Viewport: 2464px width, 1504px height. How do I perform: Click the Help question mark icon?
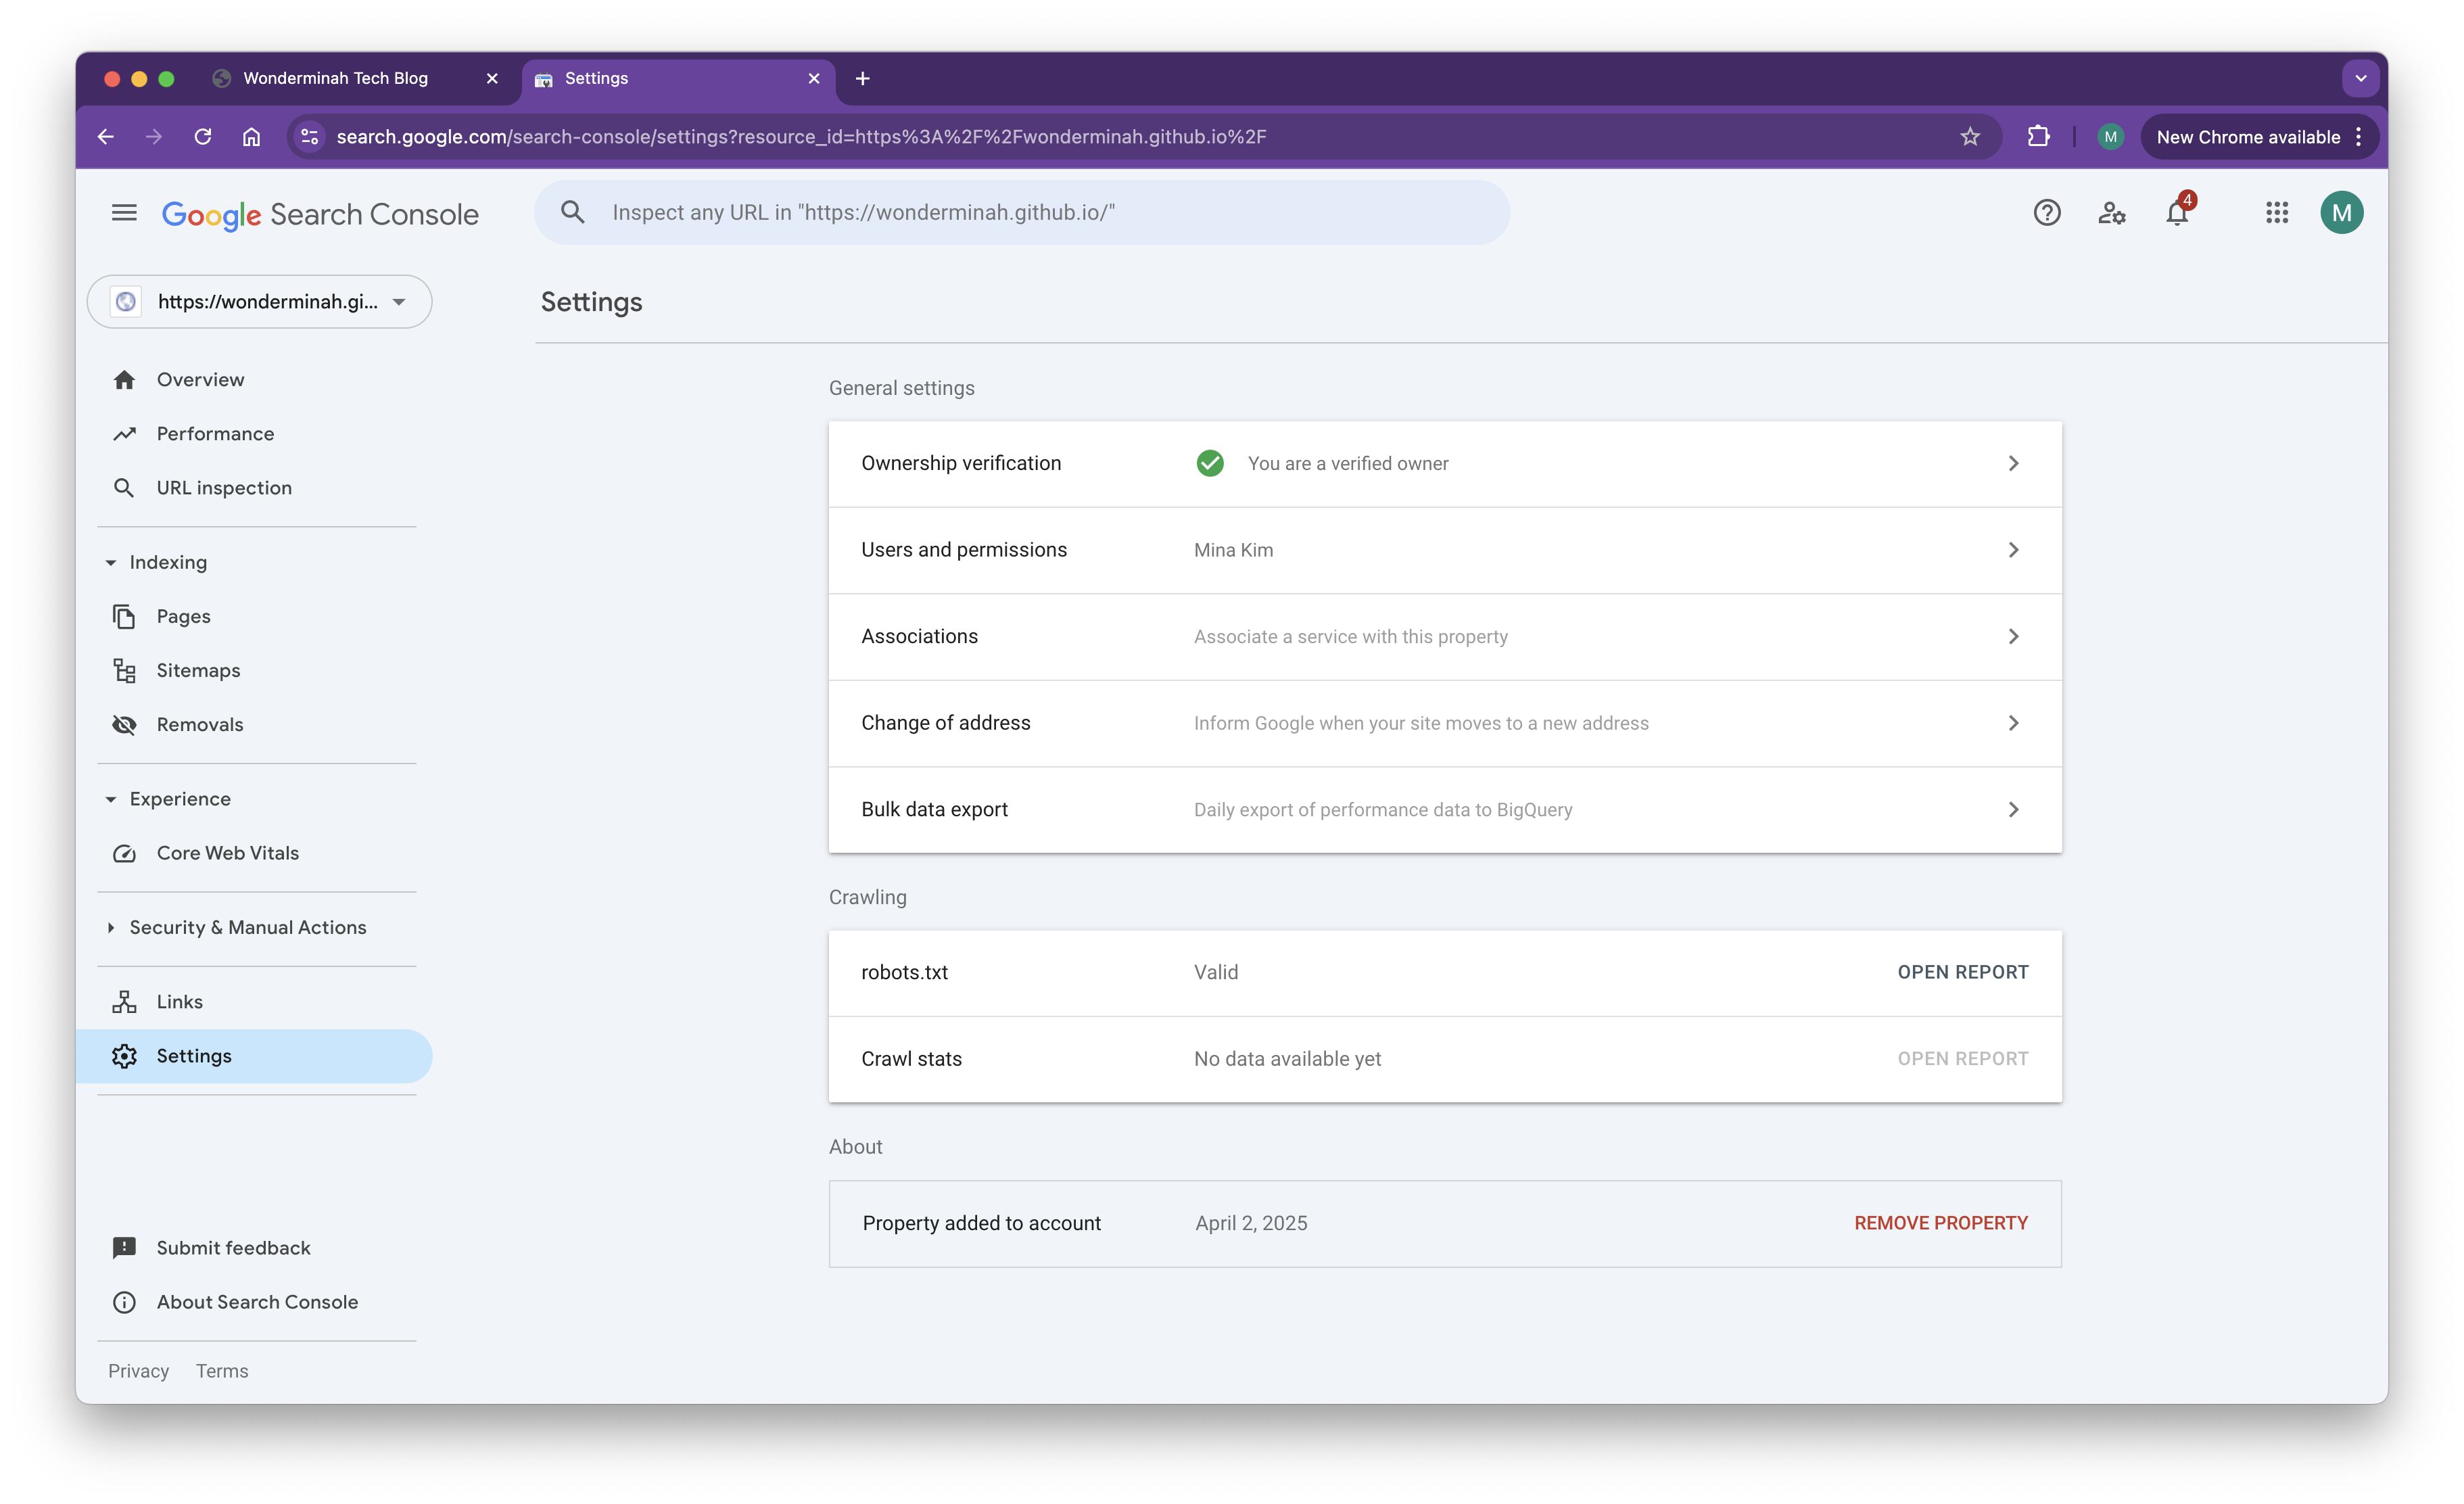2046,212
